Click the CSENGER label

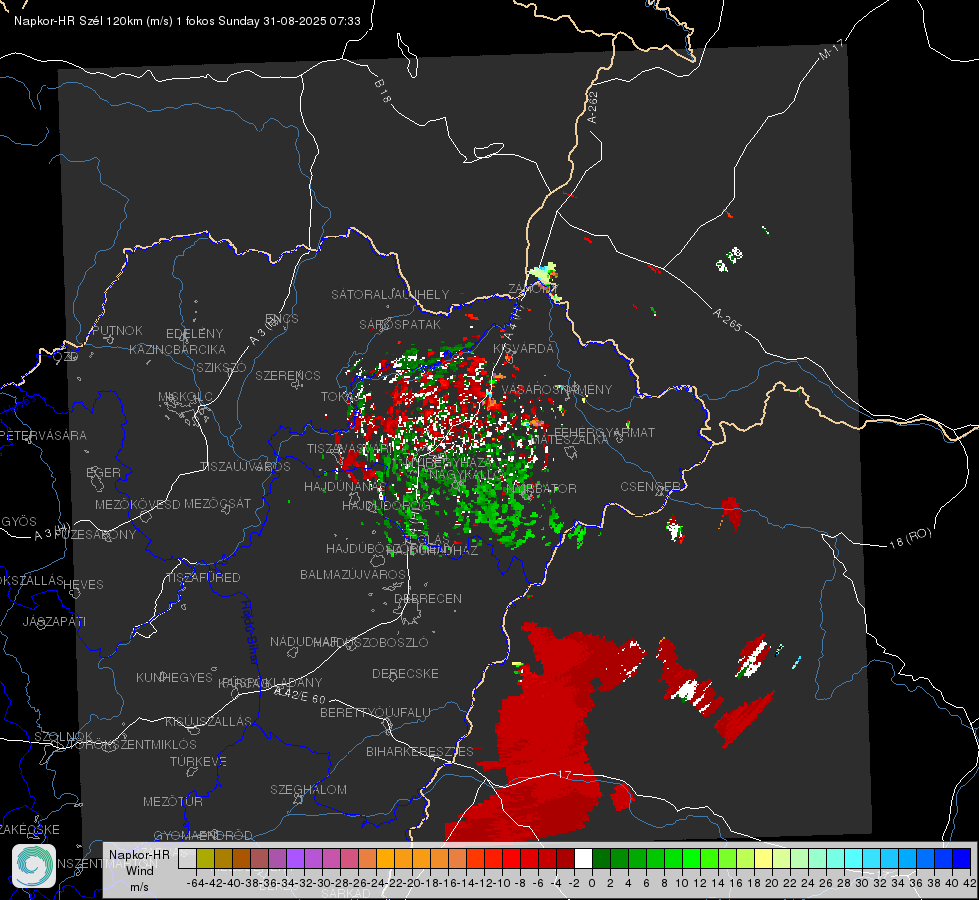pos(650,486)
